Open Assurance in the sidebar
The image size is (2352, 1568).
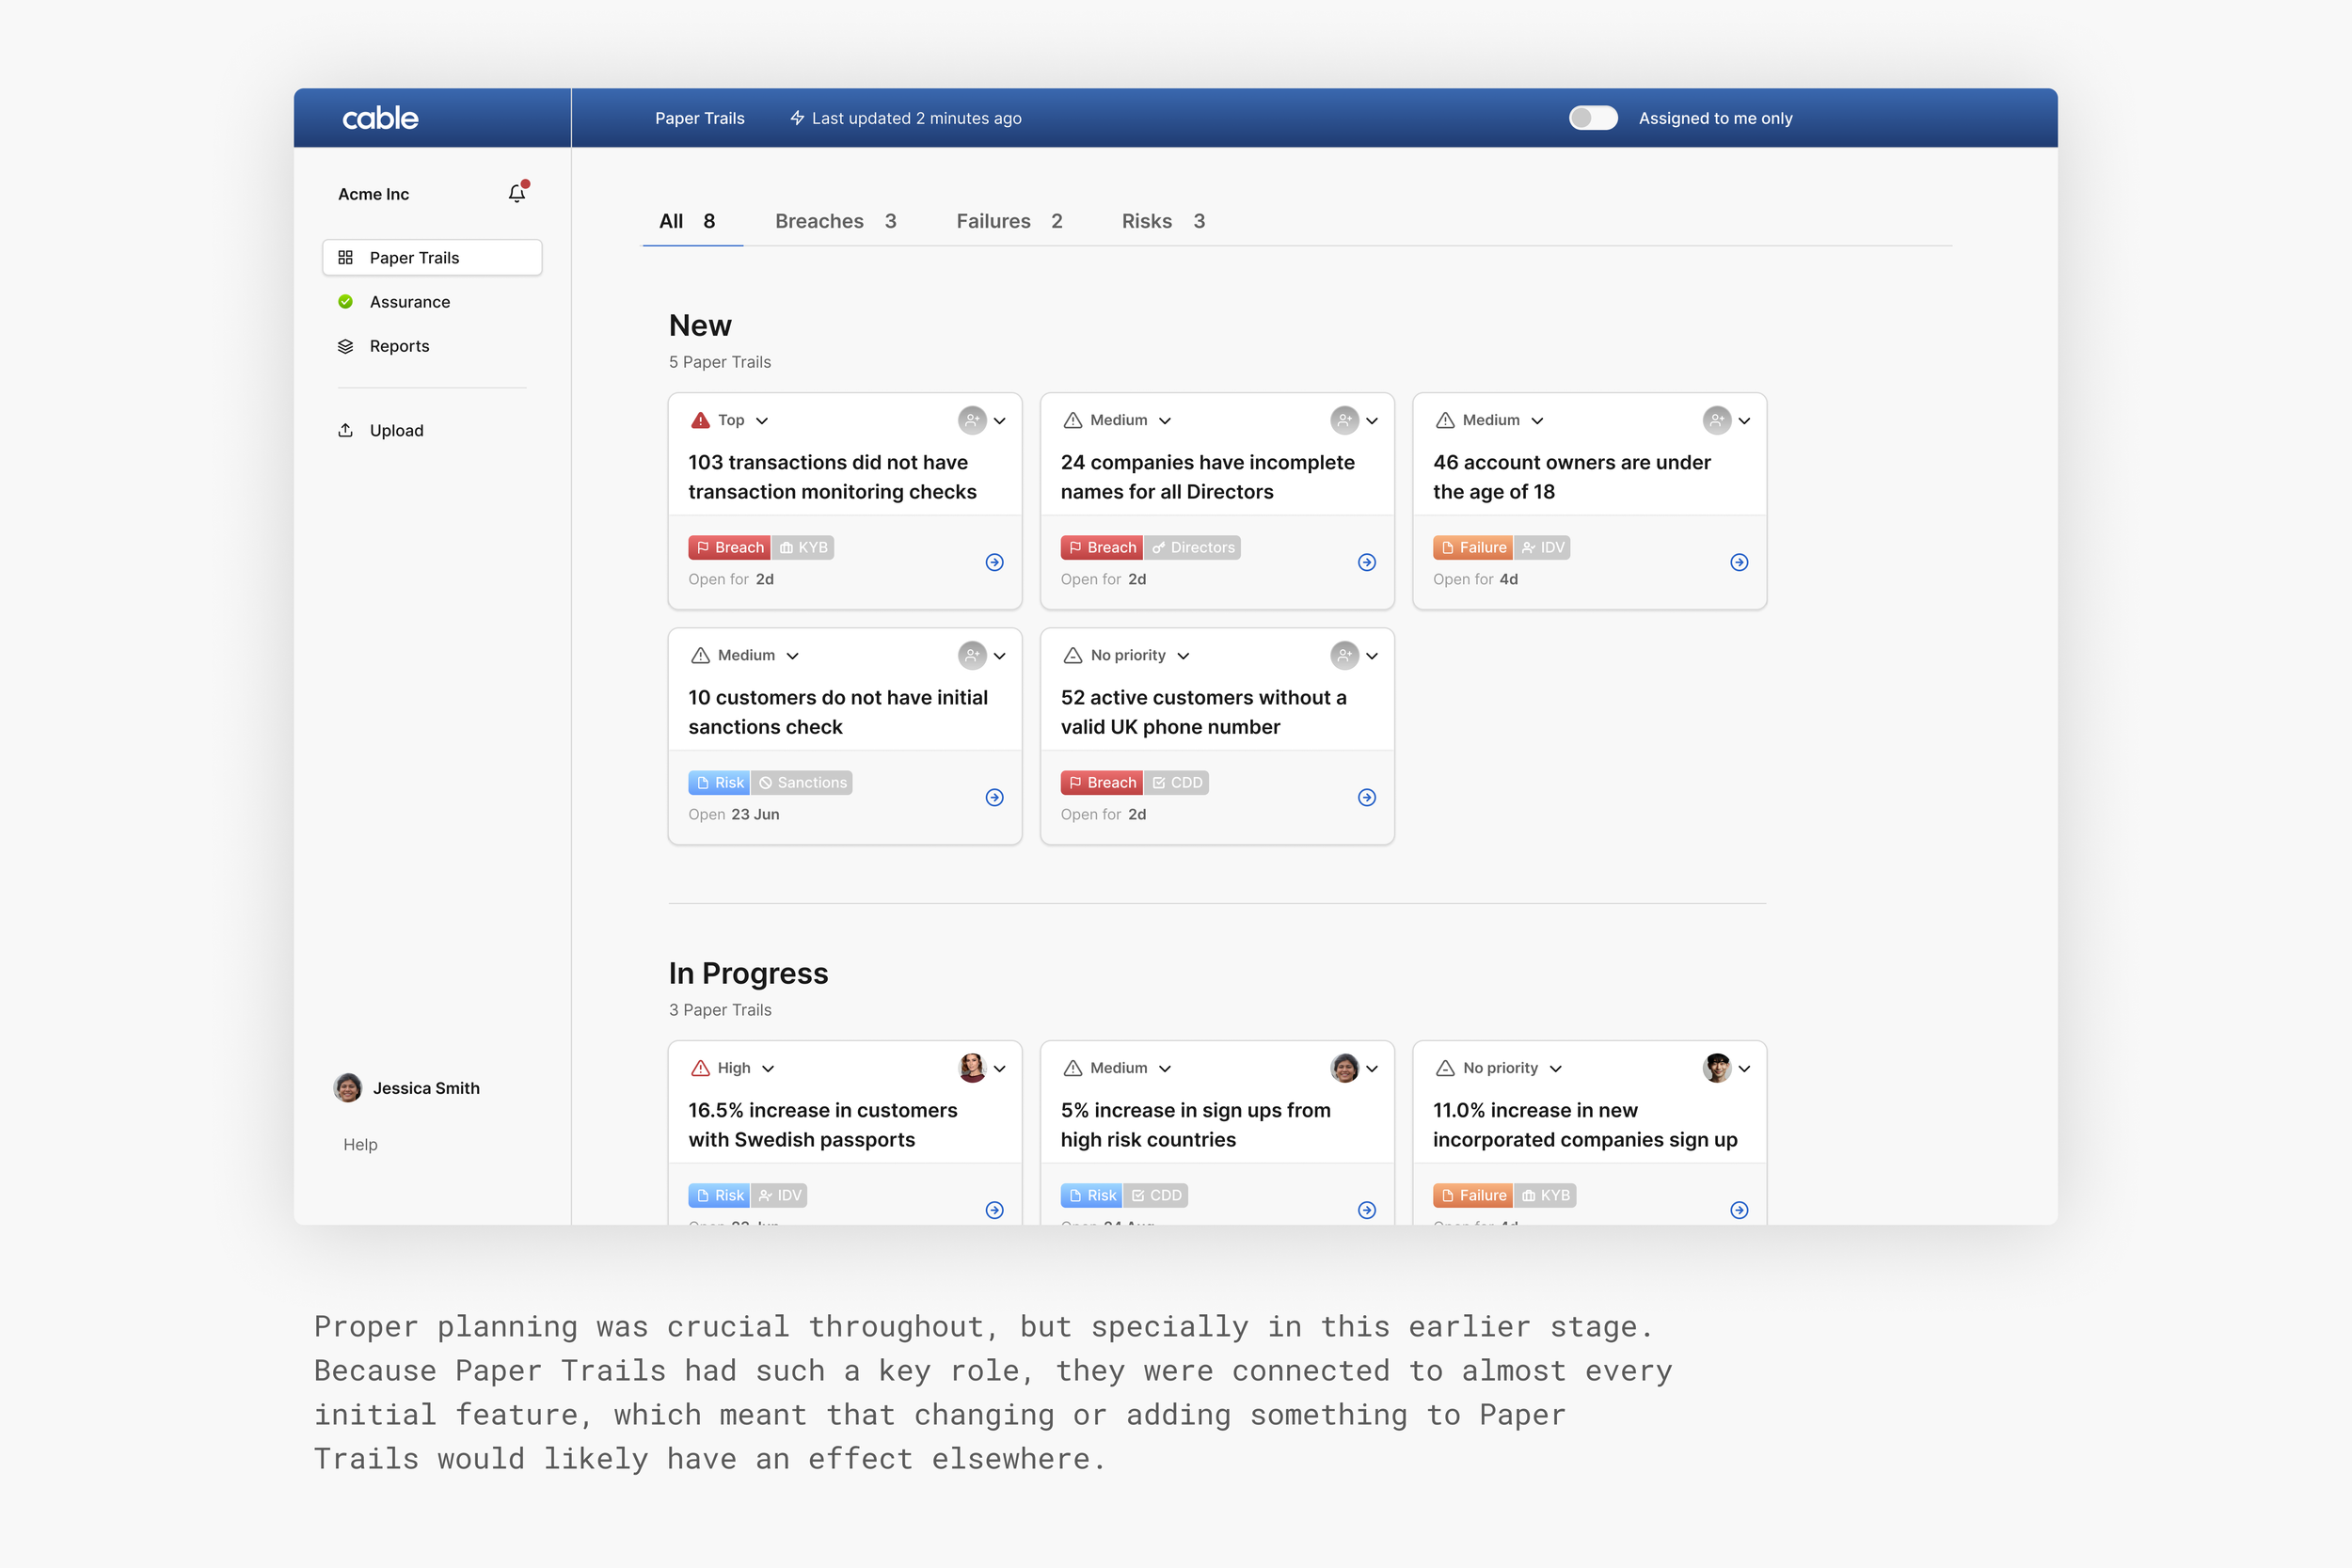click(409, 302)
